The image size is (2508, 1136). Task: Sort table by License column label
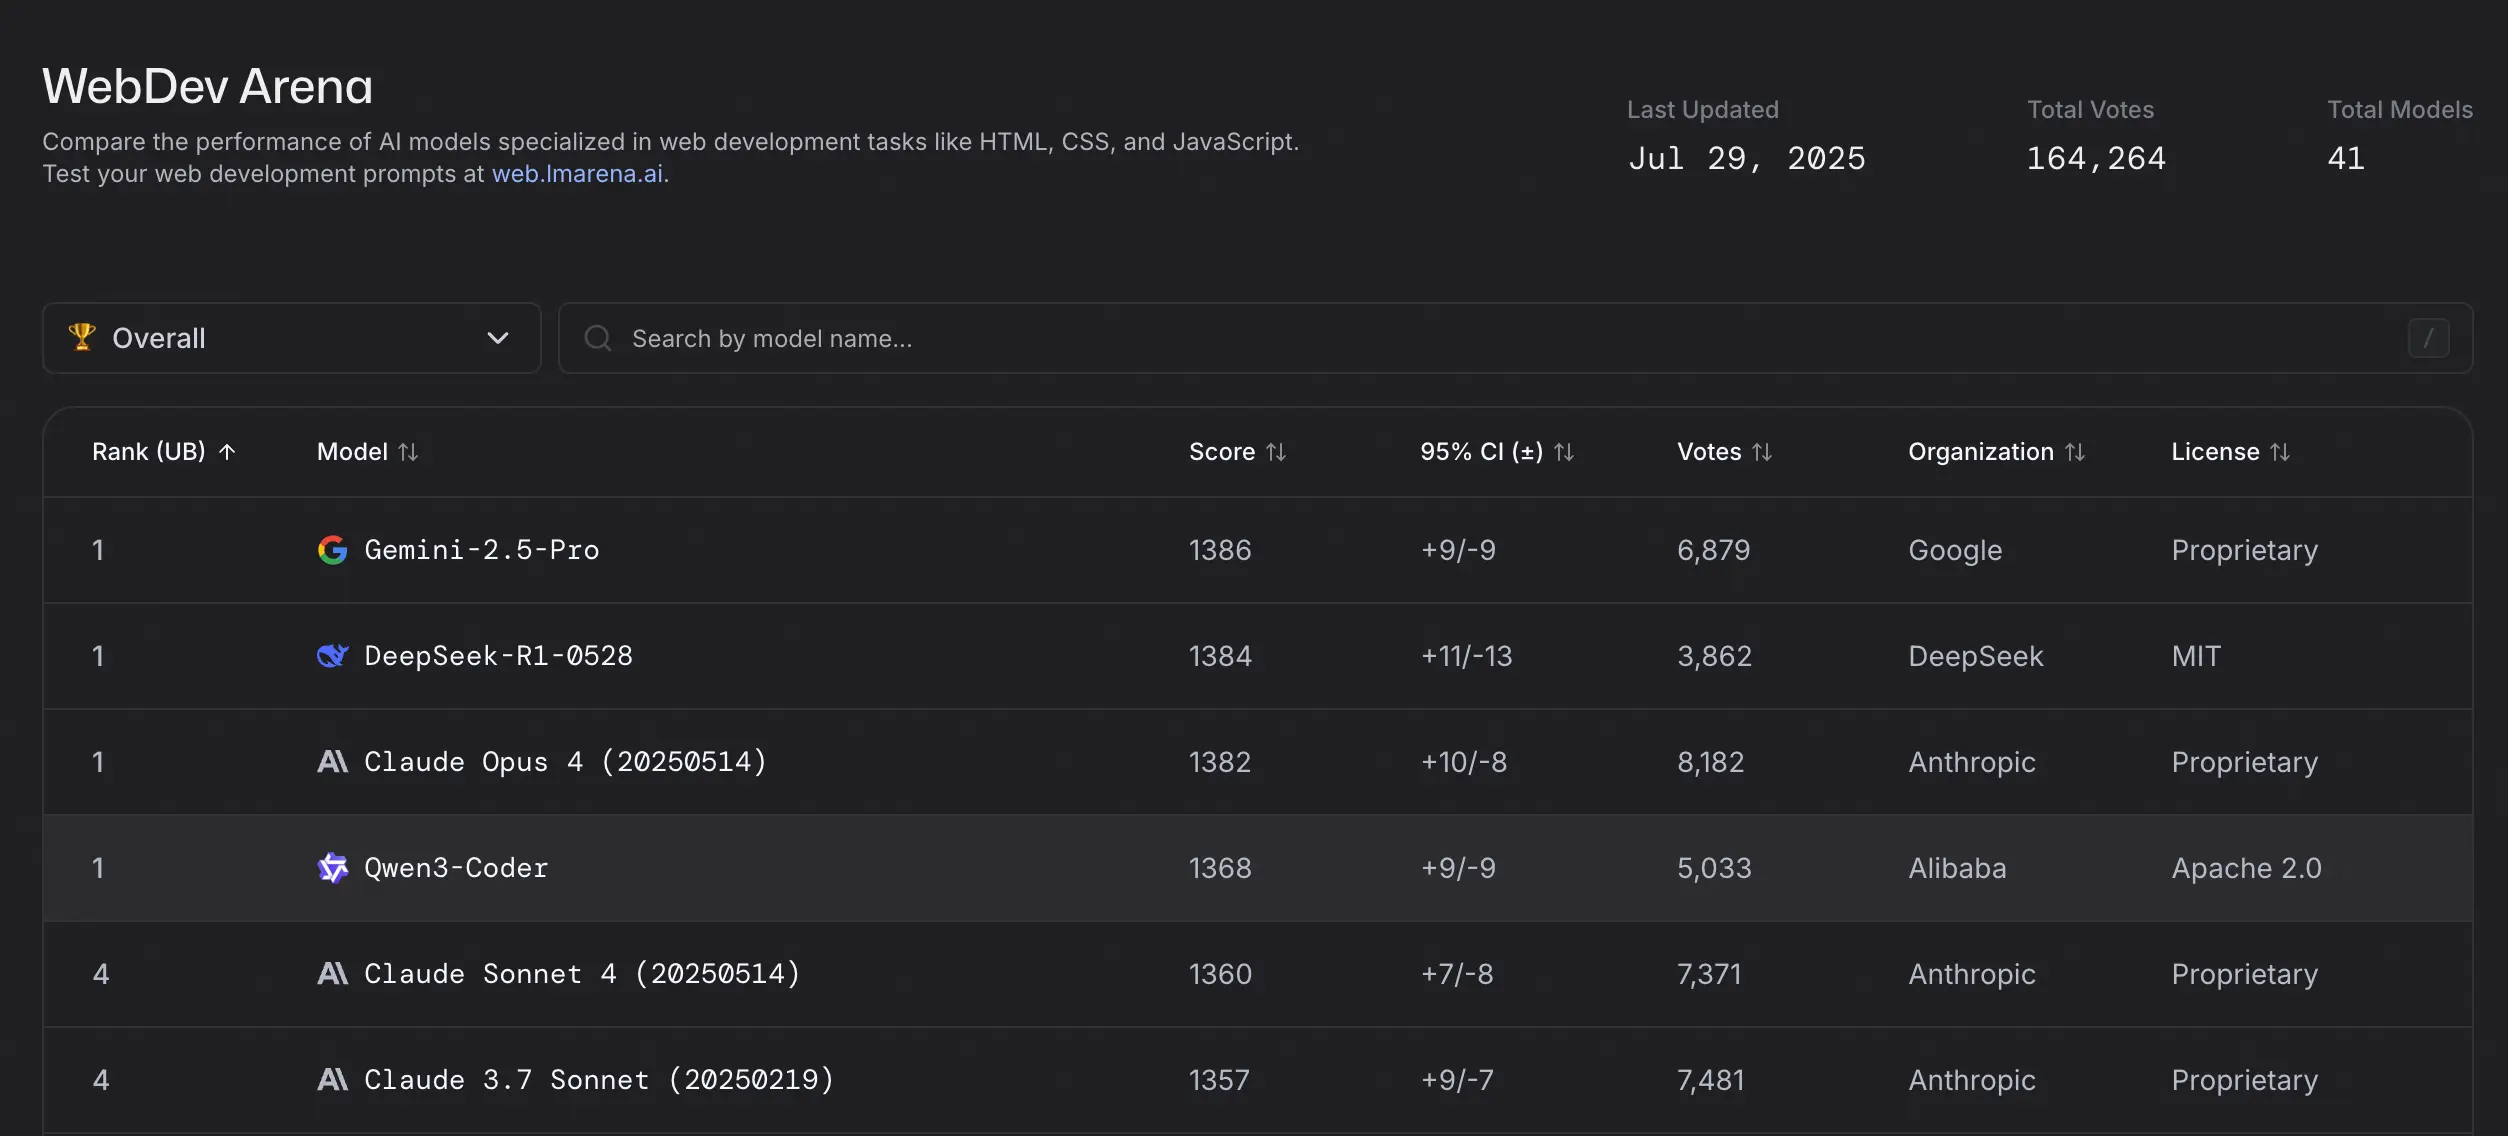2215,452
